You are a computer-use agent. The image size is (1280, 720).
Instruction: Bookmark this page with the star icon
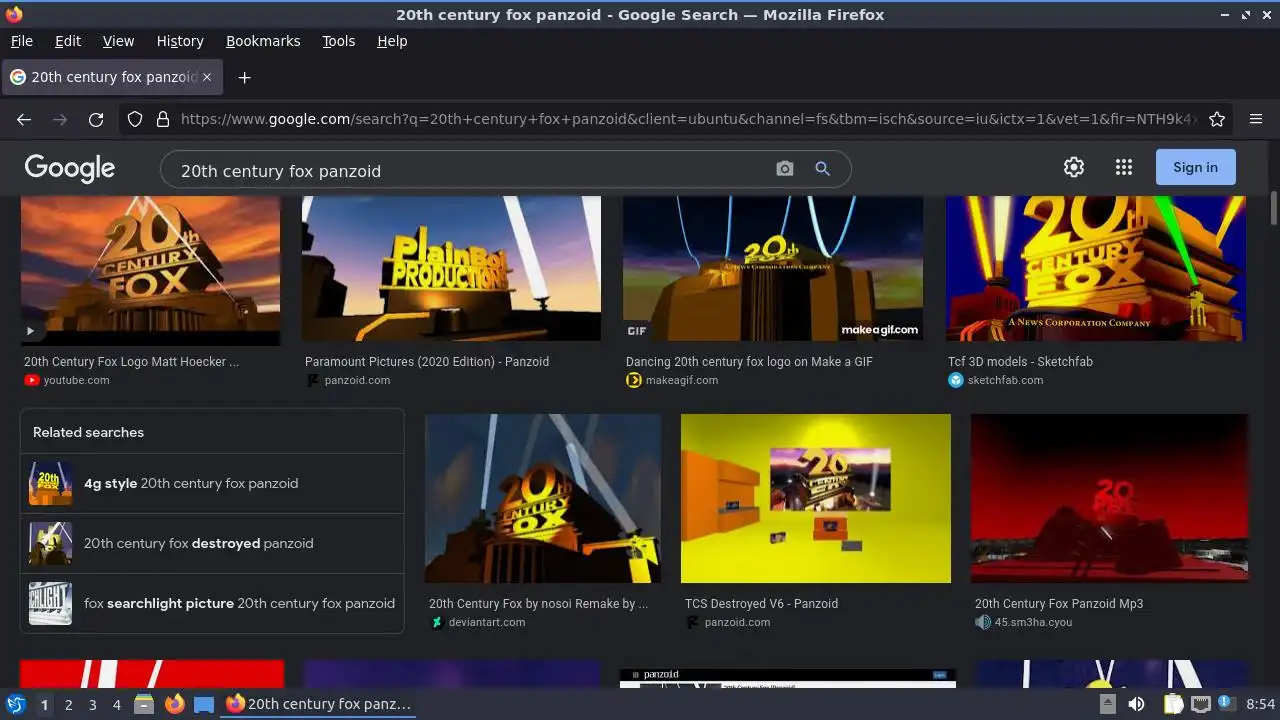point(1217,119)
